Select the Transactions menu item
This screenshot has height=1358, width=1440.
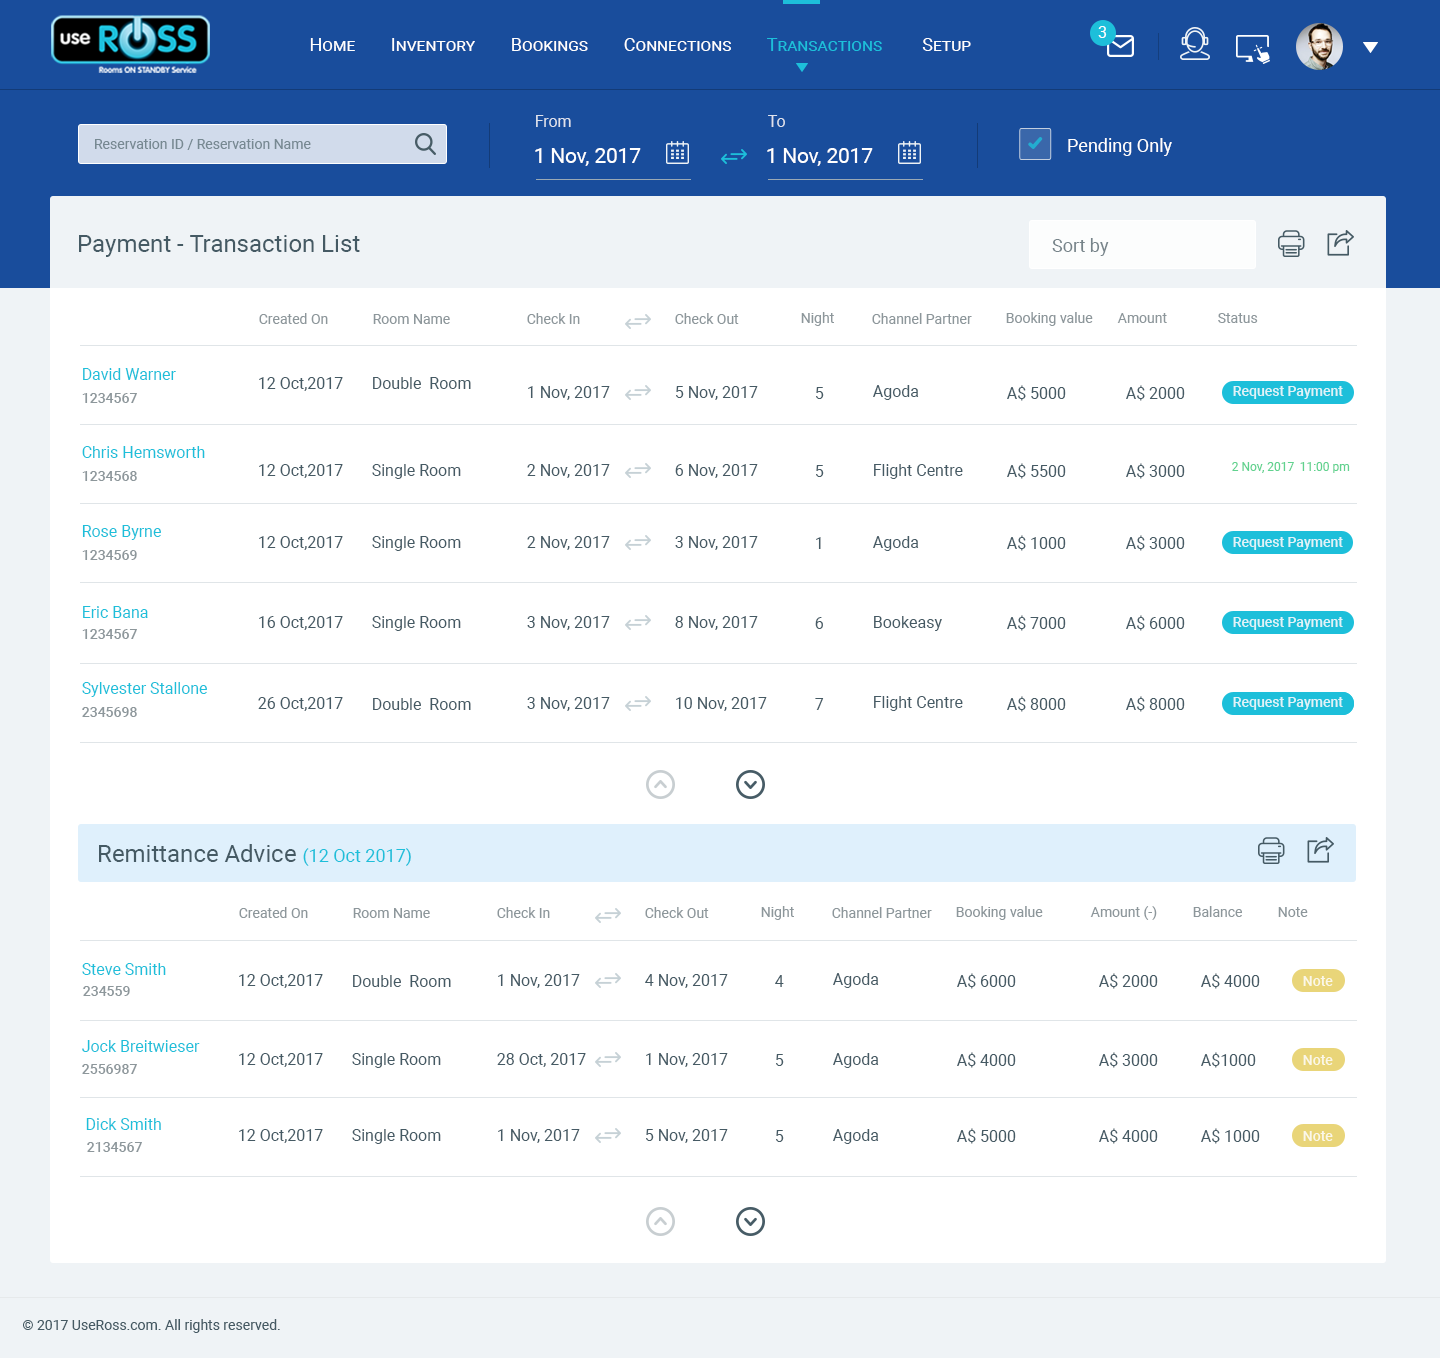pos(824,45)
